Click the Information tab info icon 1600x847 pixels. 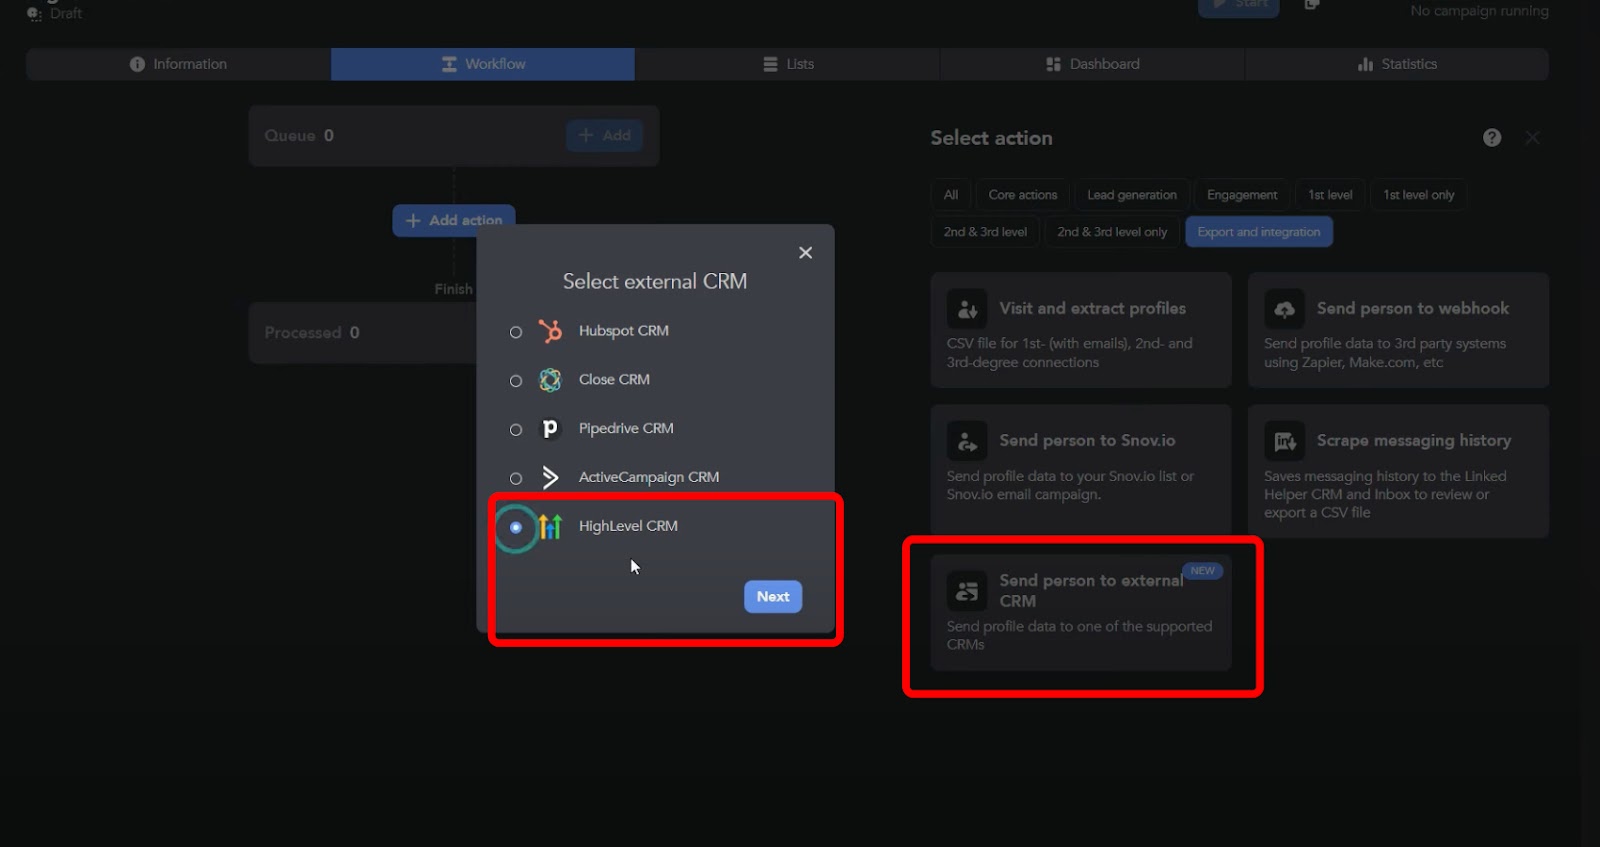tap(137, 64)
